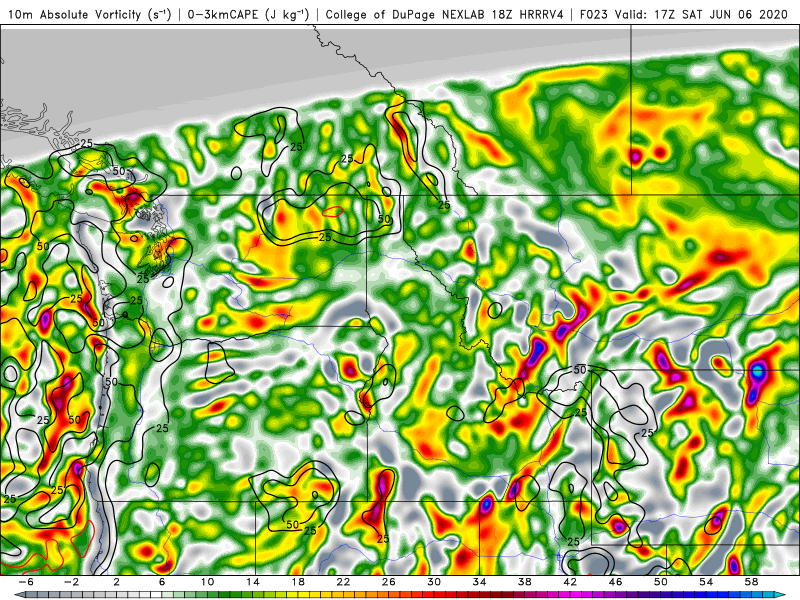Click the 42 label on the color scale
The width and height of the screenshot is (800, 600).
[x=570, y=582]
